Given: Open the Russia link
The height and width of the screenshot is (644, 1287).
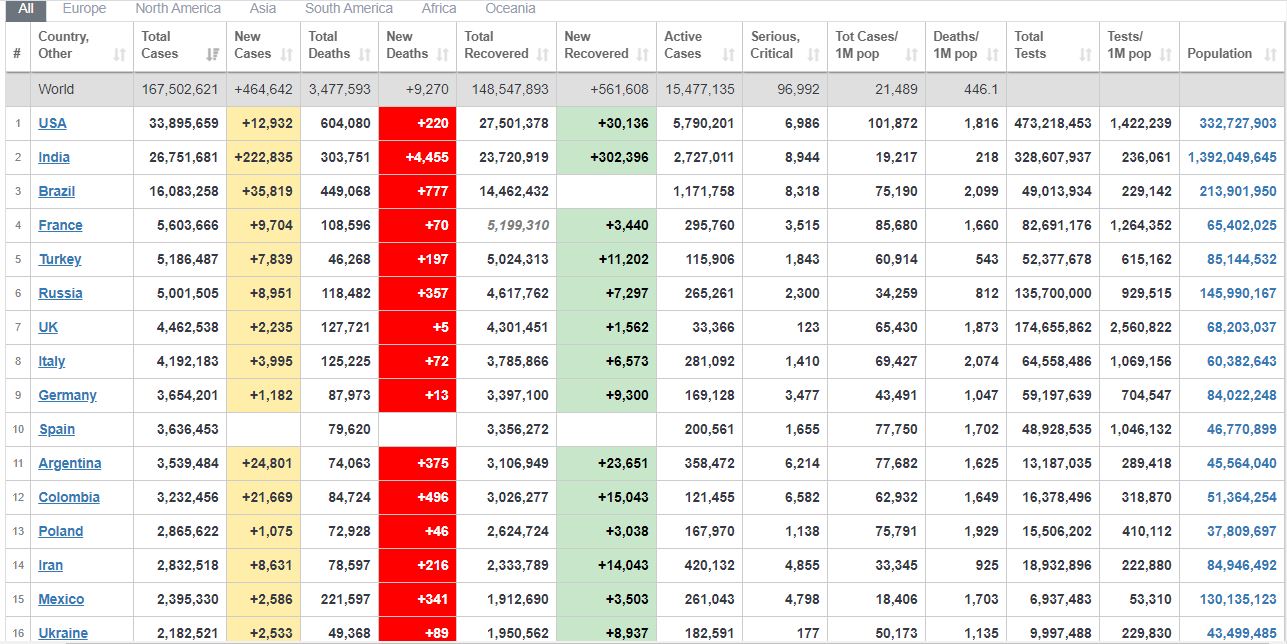Looking at the screenshot, I should pyautogui.click(x=60, y=293).
